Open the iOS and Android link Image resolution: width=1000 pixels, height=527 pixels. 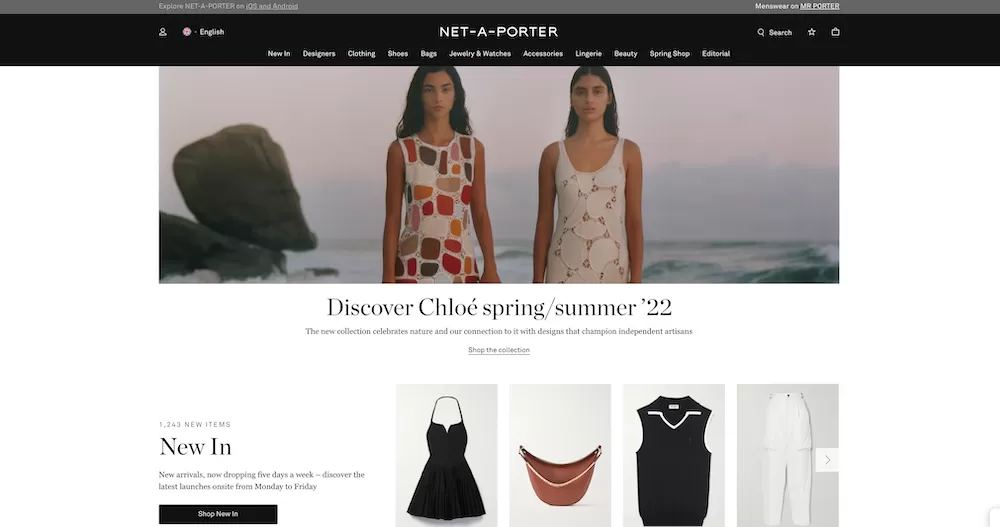coord(272,6)
